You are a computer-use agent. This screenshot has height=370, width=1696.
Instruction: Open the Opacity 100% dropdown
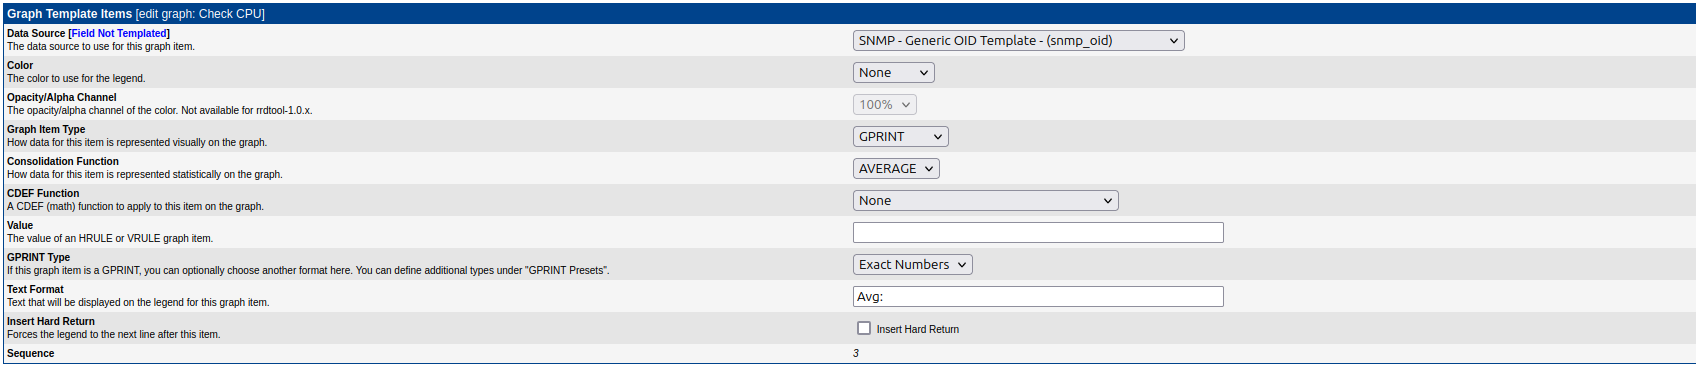click(x=885, y=105)
